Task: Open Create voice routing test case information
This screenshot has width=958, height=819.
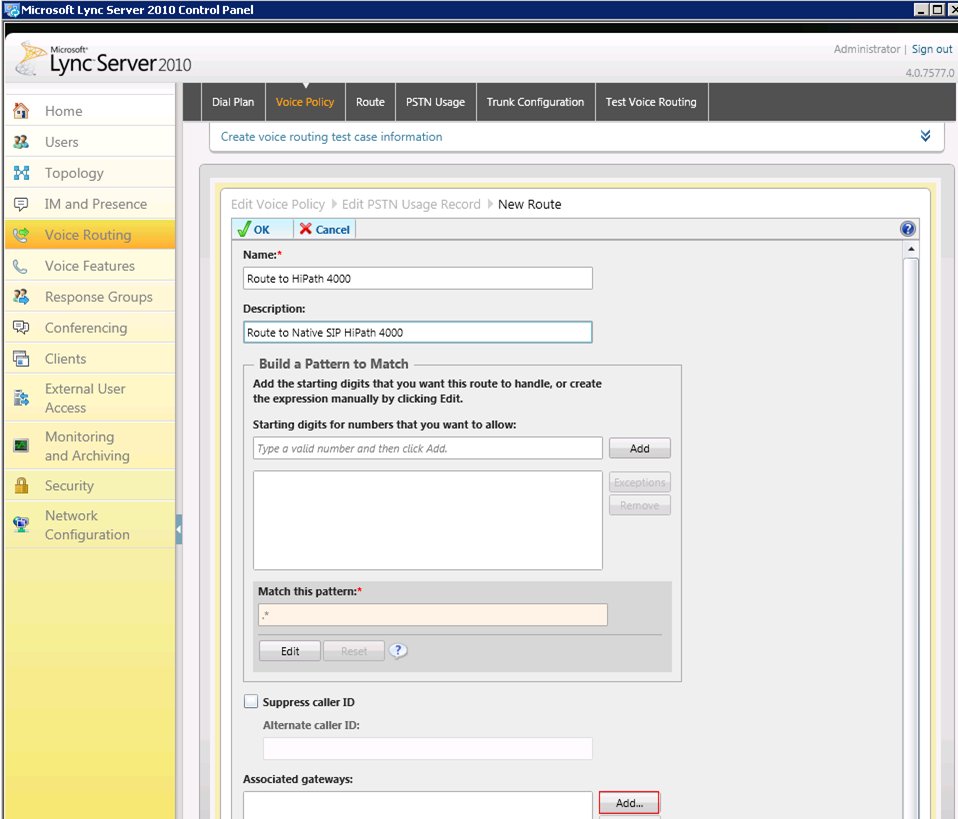Action: click(331, 136)
